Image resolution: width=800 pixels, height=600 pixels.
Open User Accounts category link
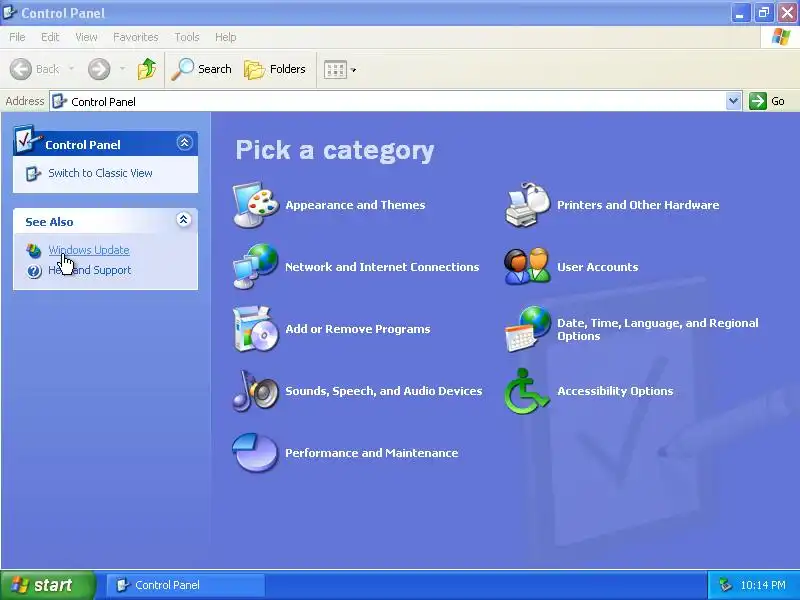[597, 267]
